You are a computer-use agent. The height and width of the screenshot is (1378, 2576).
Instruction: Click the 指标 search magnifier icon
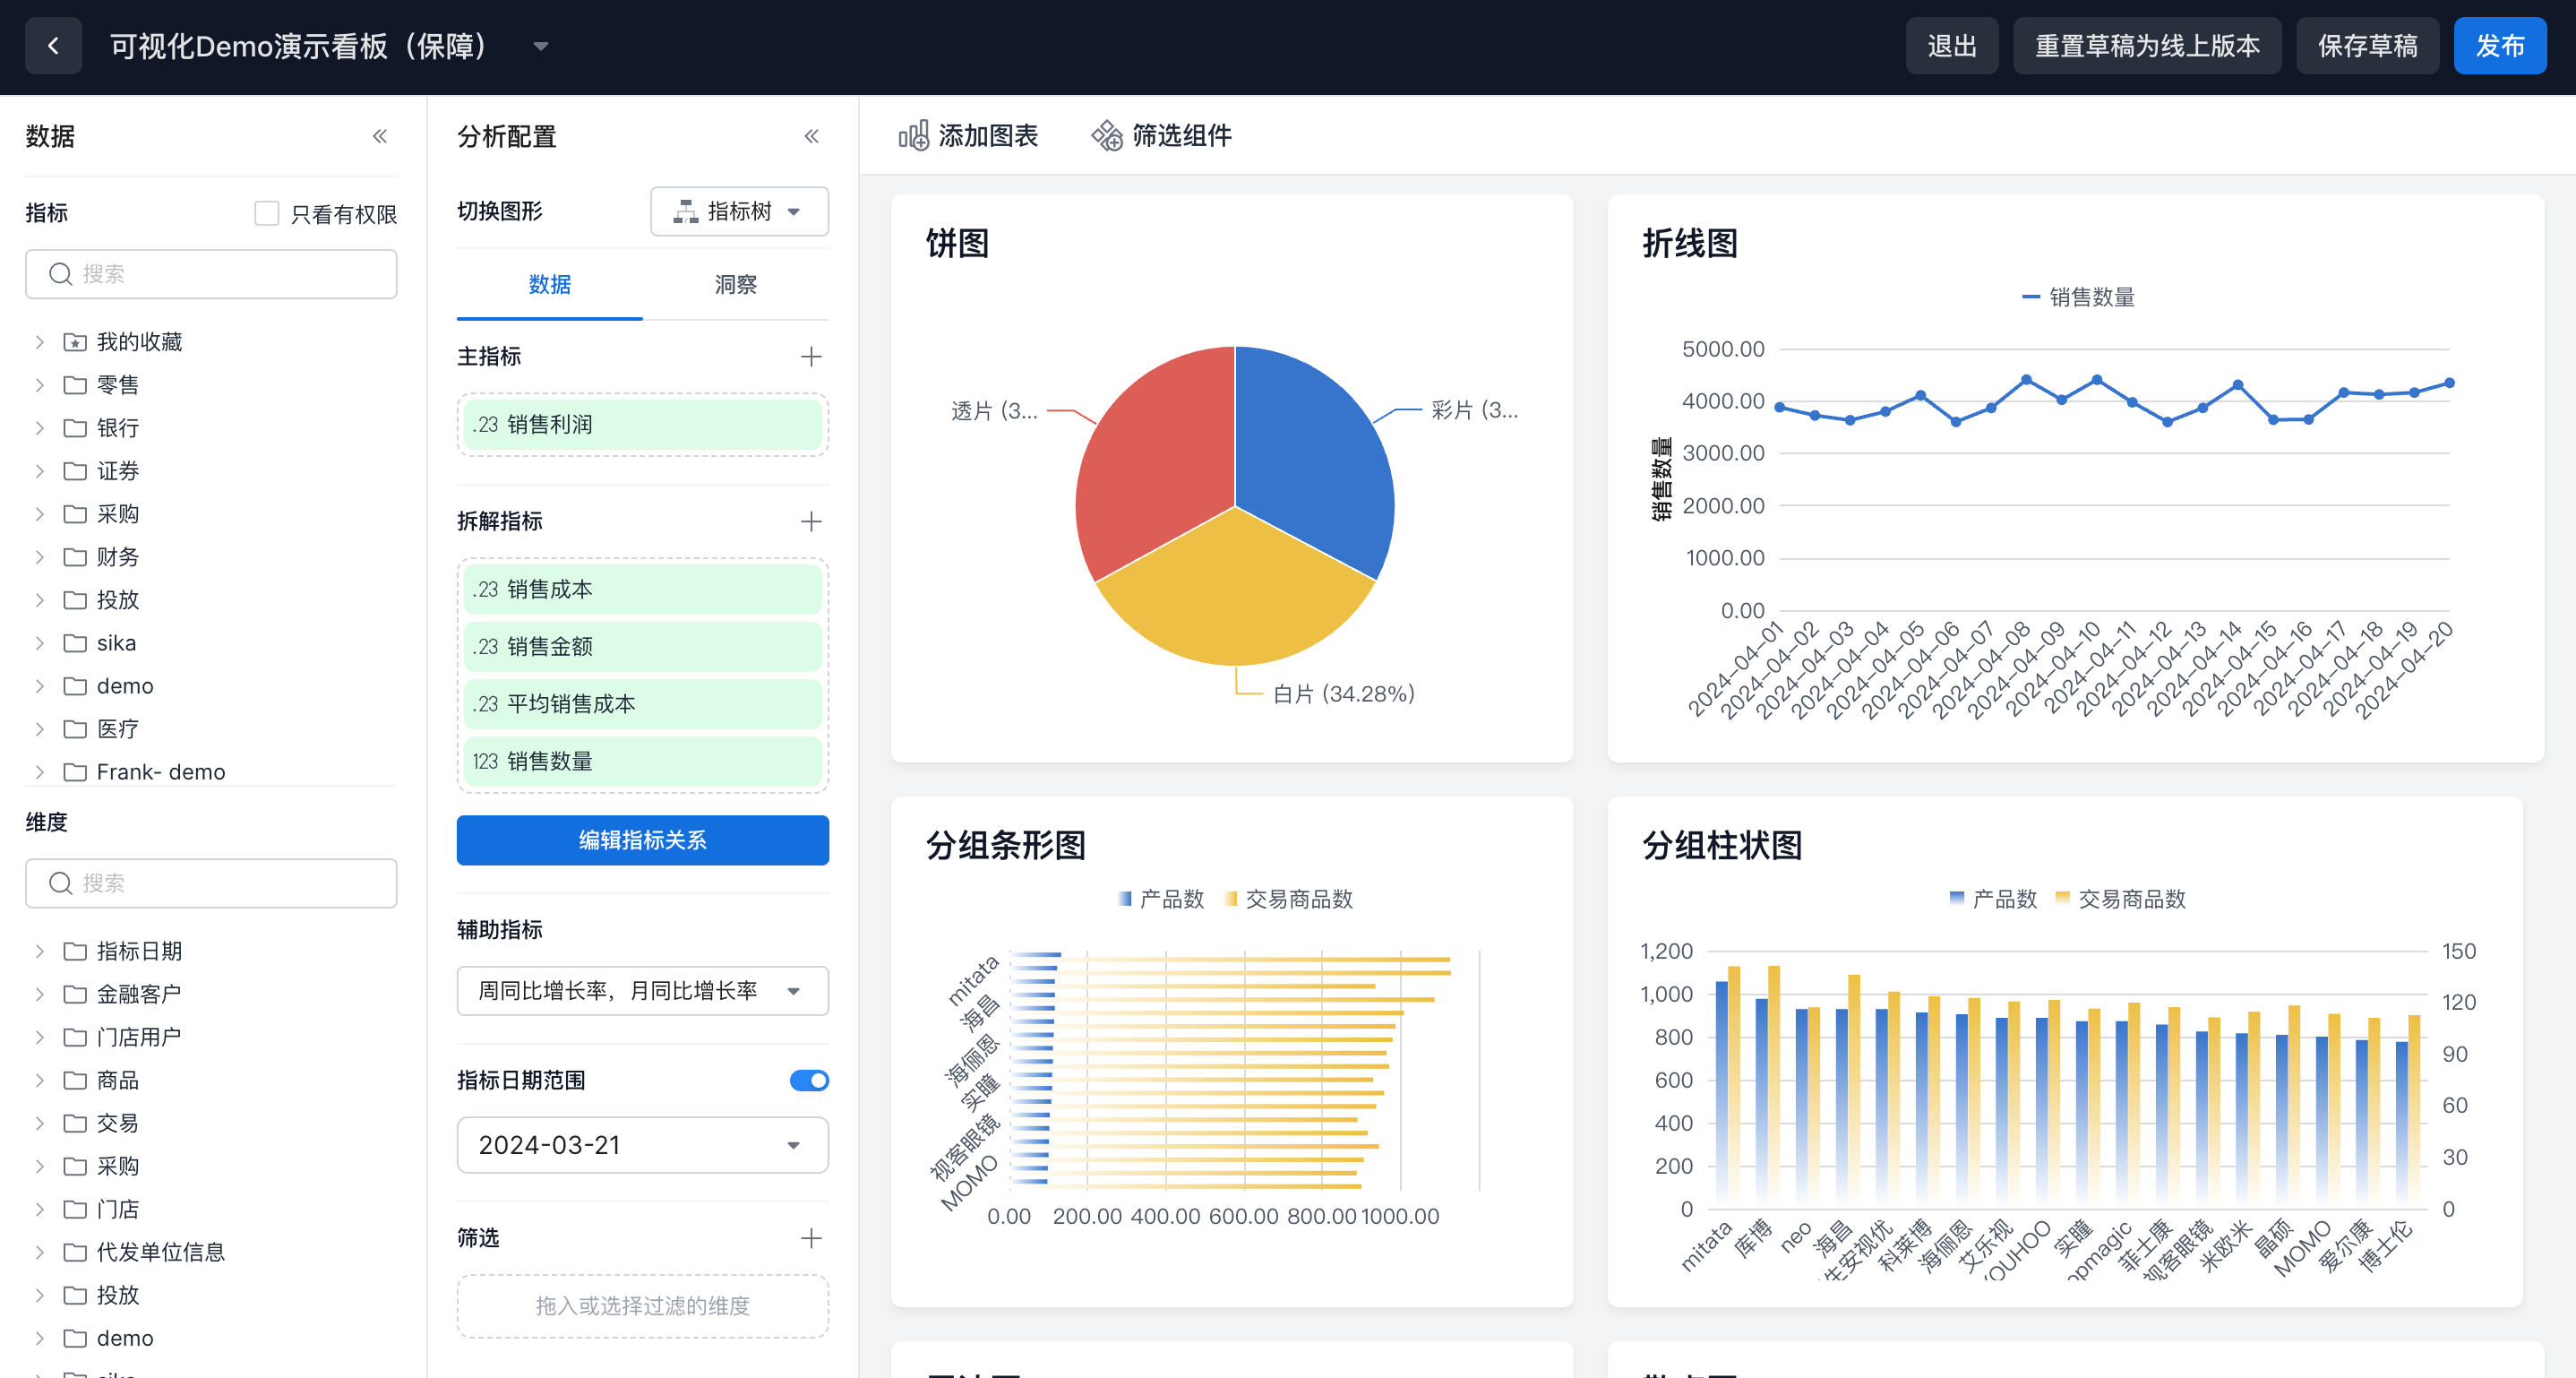(x=61, y=274)
